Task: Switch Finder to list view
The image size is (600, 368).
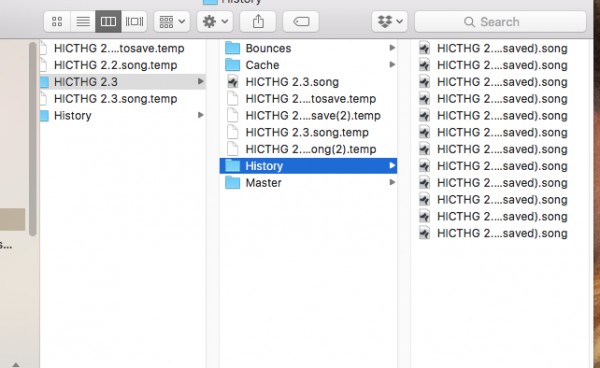Action: [x=83, y=21]
